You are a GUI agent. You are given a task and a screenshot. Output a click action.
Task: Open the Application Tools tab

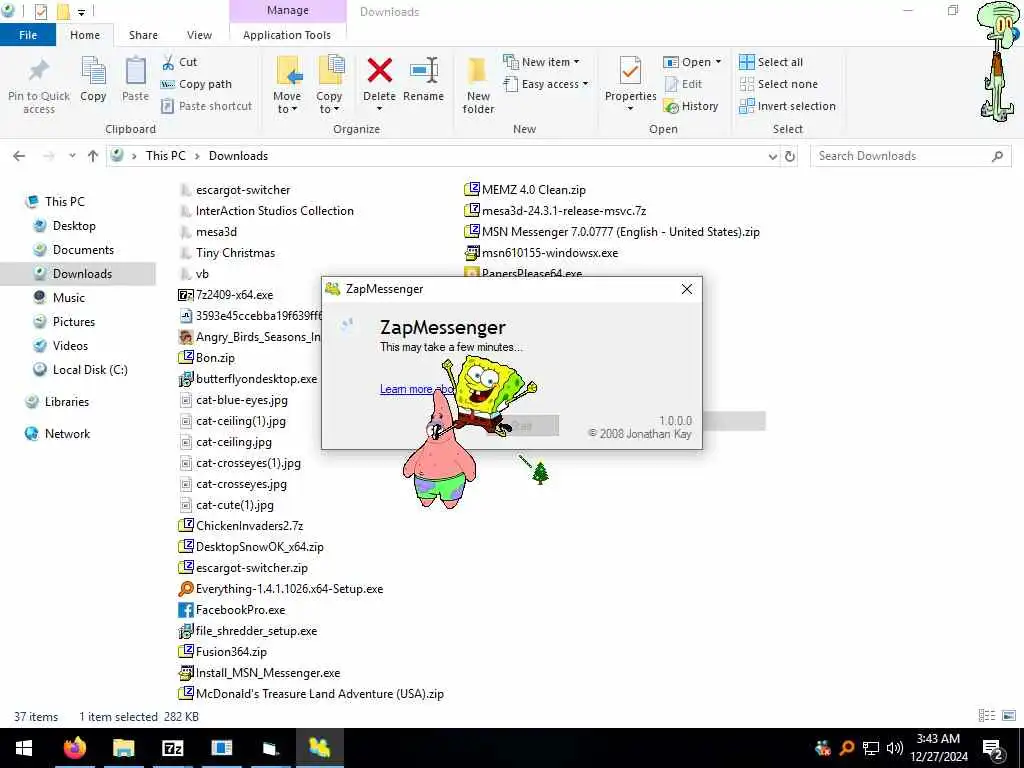(x=287, y=35)
